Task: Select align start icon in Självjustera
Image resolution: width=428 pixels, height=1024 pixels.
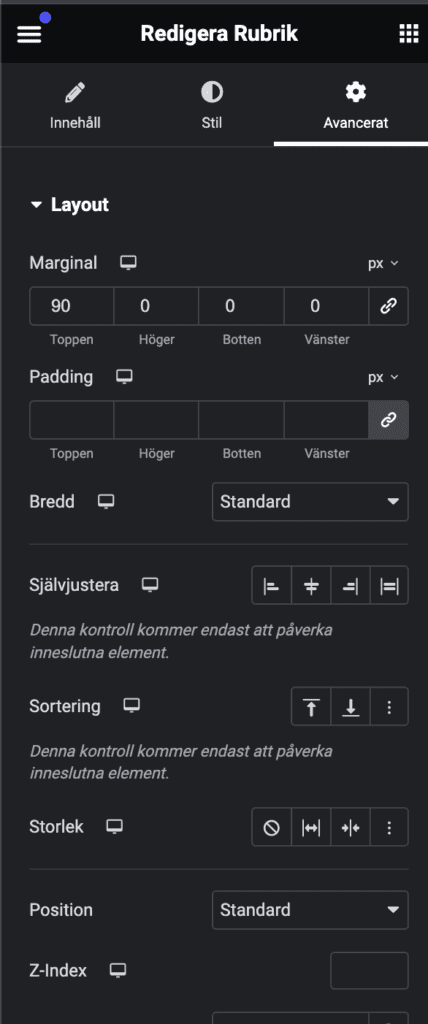Action: pyautogui.click(x=271, y=586)
